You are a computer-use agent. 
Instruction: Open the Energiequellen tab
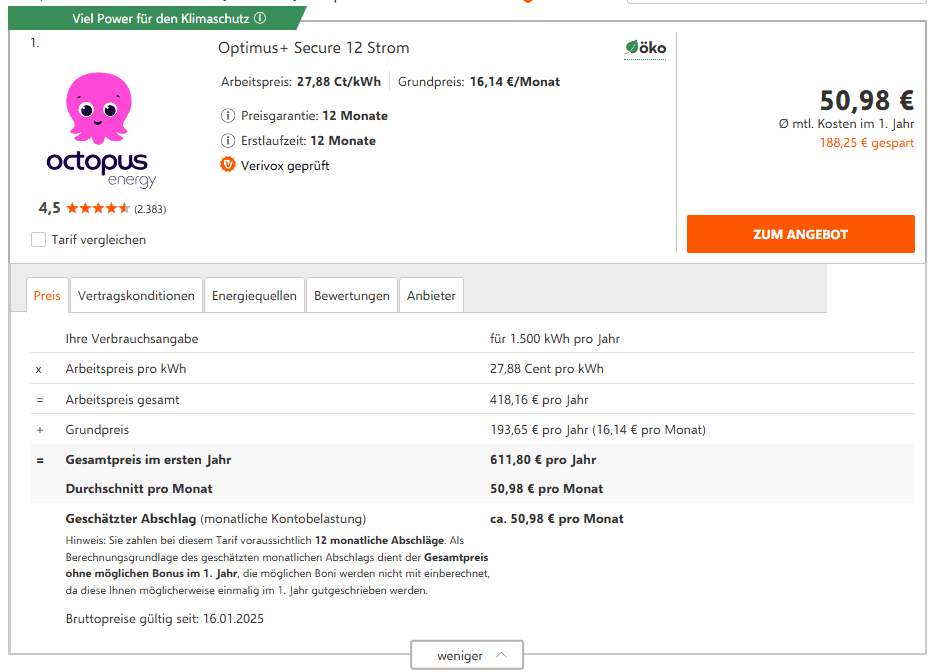click(x=254, y=296)
